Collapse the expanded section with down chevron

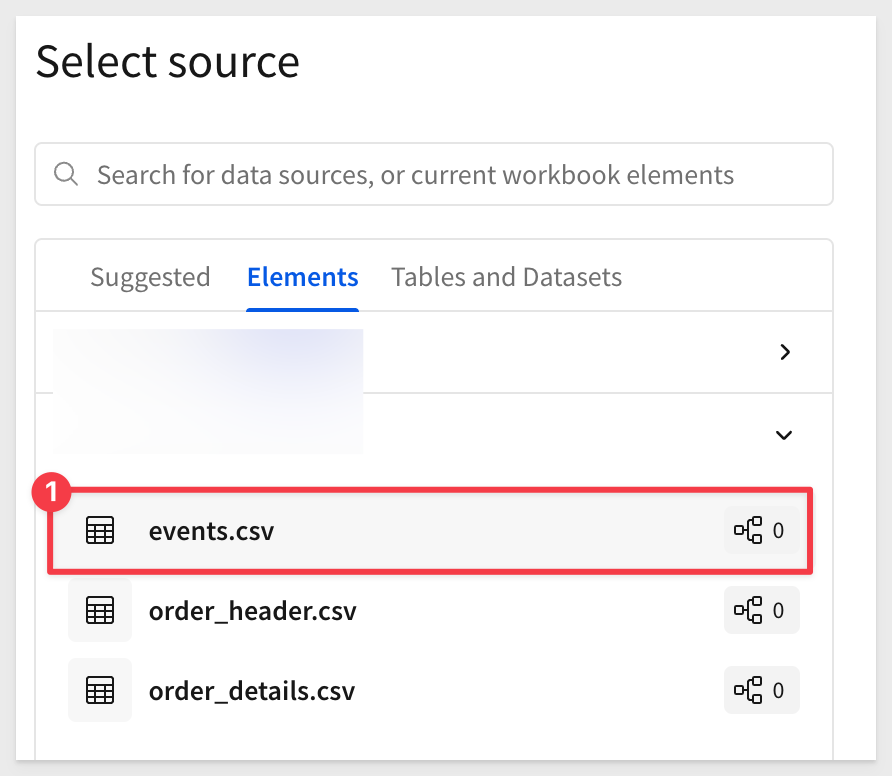click(784, 435)
